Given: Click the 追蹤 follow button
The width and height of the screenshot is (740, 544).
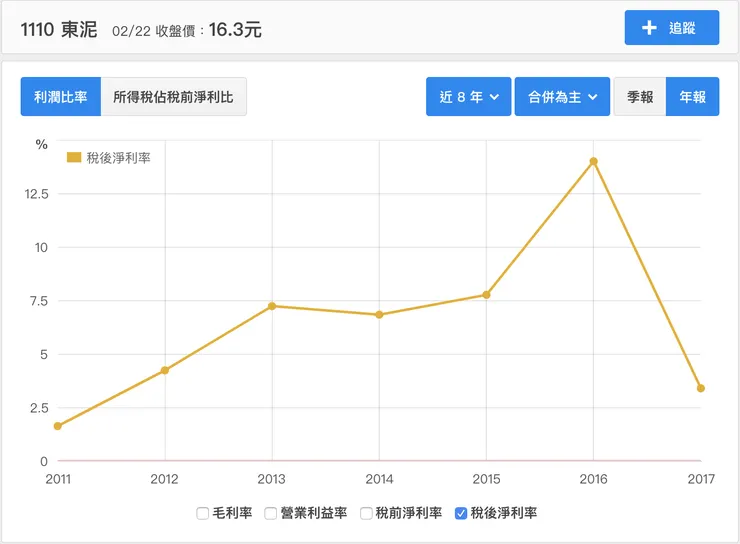Looking at the screenshot, I should 672,27.
